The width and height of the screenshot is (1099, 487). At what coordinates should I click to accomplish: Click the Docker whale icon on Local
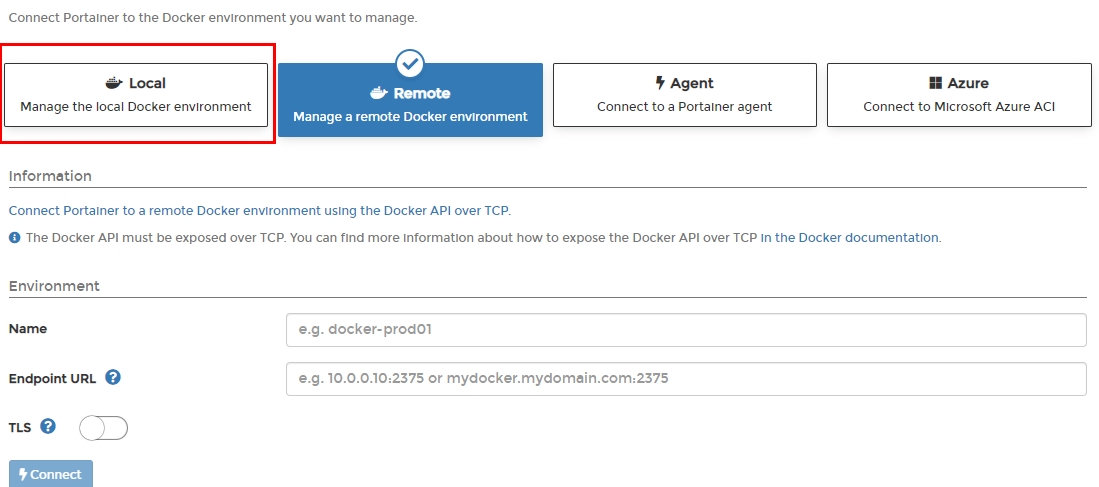114,83
